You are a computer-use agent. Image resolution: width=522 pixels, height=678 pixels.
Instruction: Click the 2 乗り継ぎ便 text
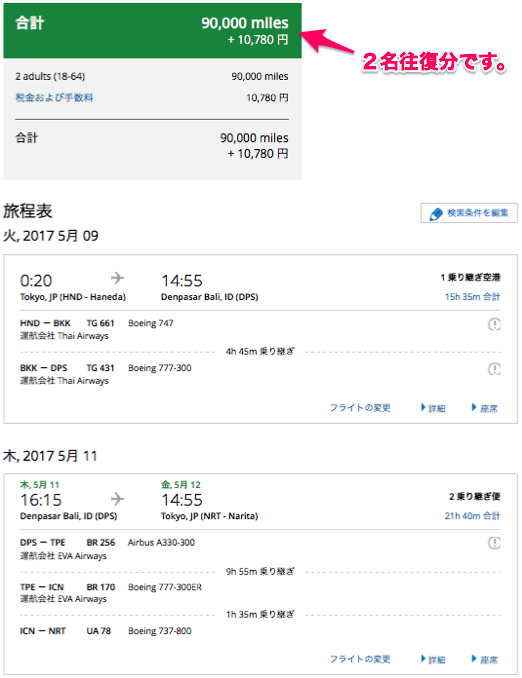[474, 496]
